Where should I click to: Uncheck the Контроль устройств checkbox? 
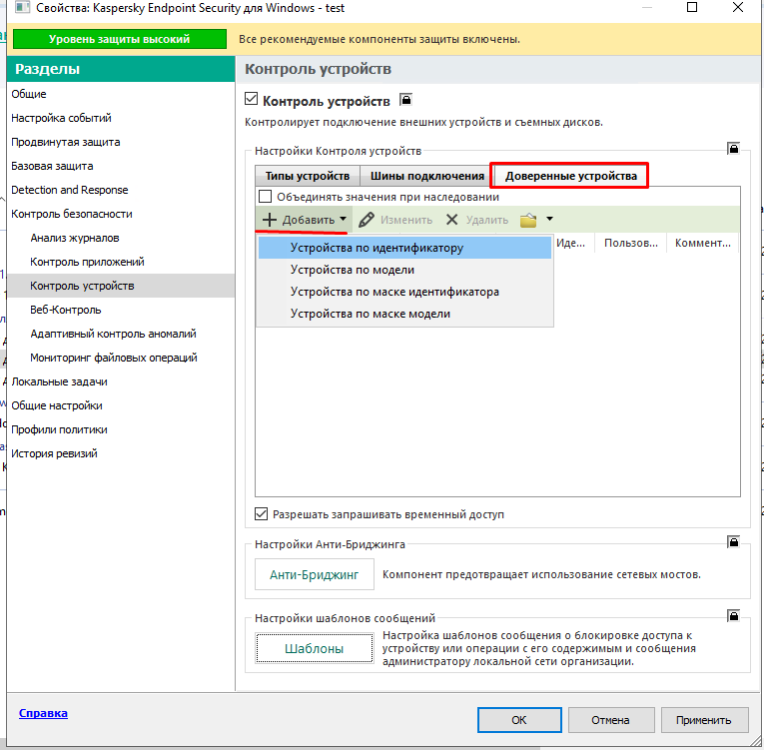coord(251,99)
